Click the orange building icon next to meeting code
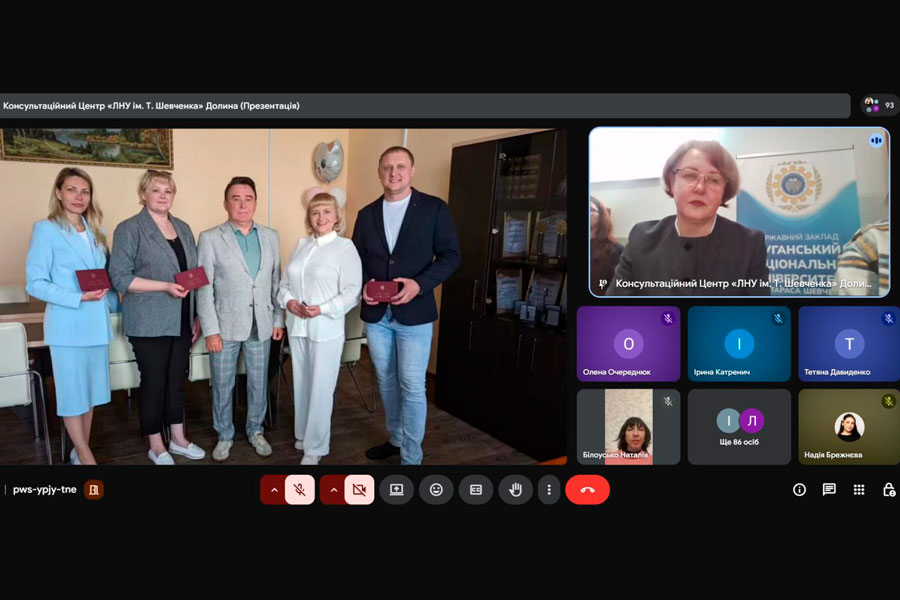900x600 pixels. click(94, 490)
